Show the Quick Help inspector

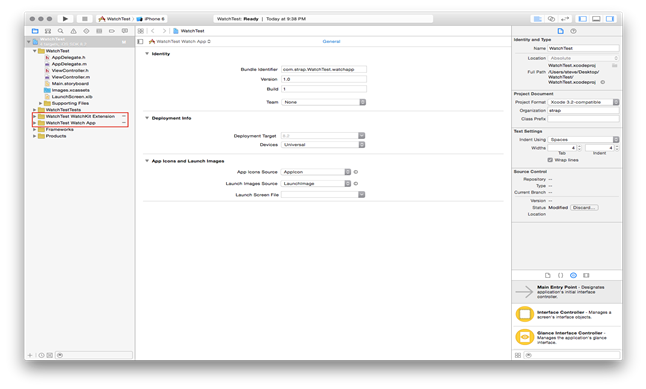[573, 31]
